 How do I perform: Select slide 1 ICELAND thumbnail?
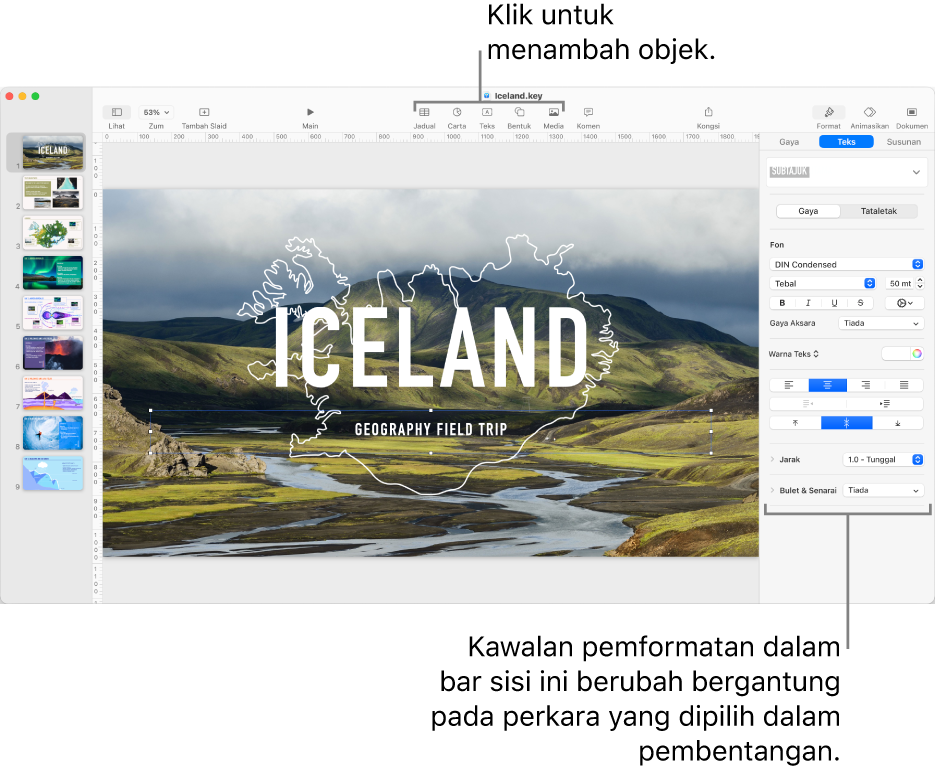point(53,152)
